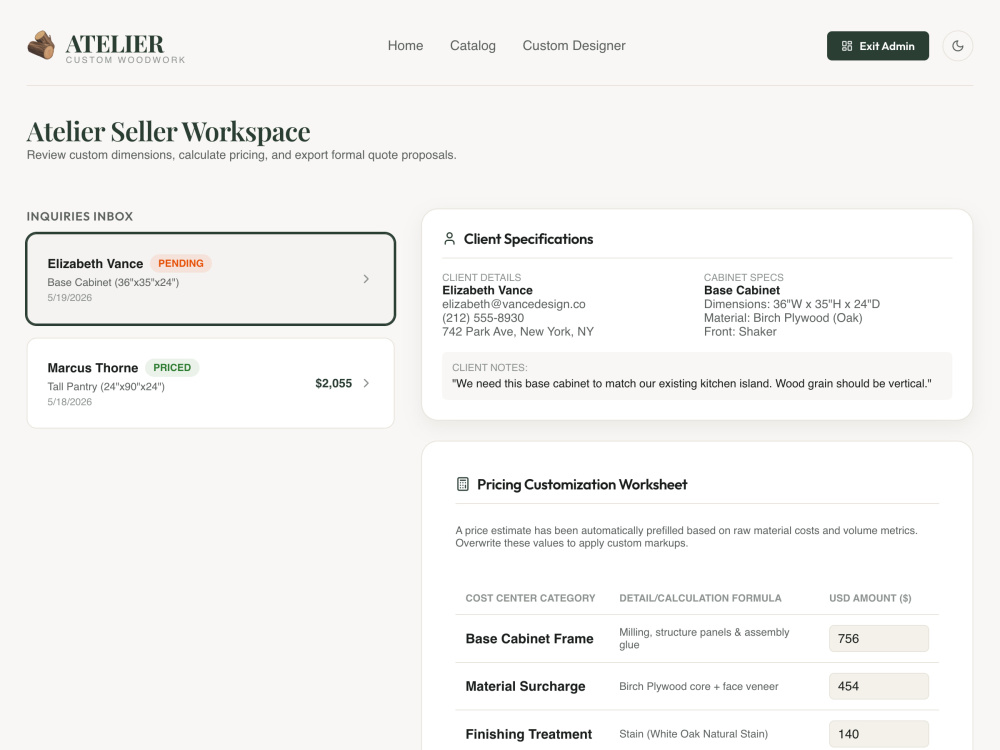Screen dimensions: 1000x750
Task: Edit the Finishing Treatment amount field
Action: pyautogui.click(x=879, y=734)
